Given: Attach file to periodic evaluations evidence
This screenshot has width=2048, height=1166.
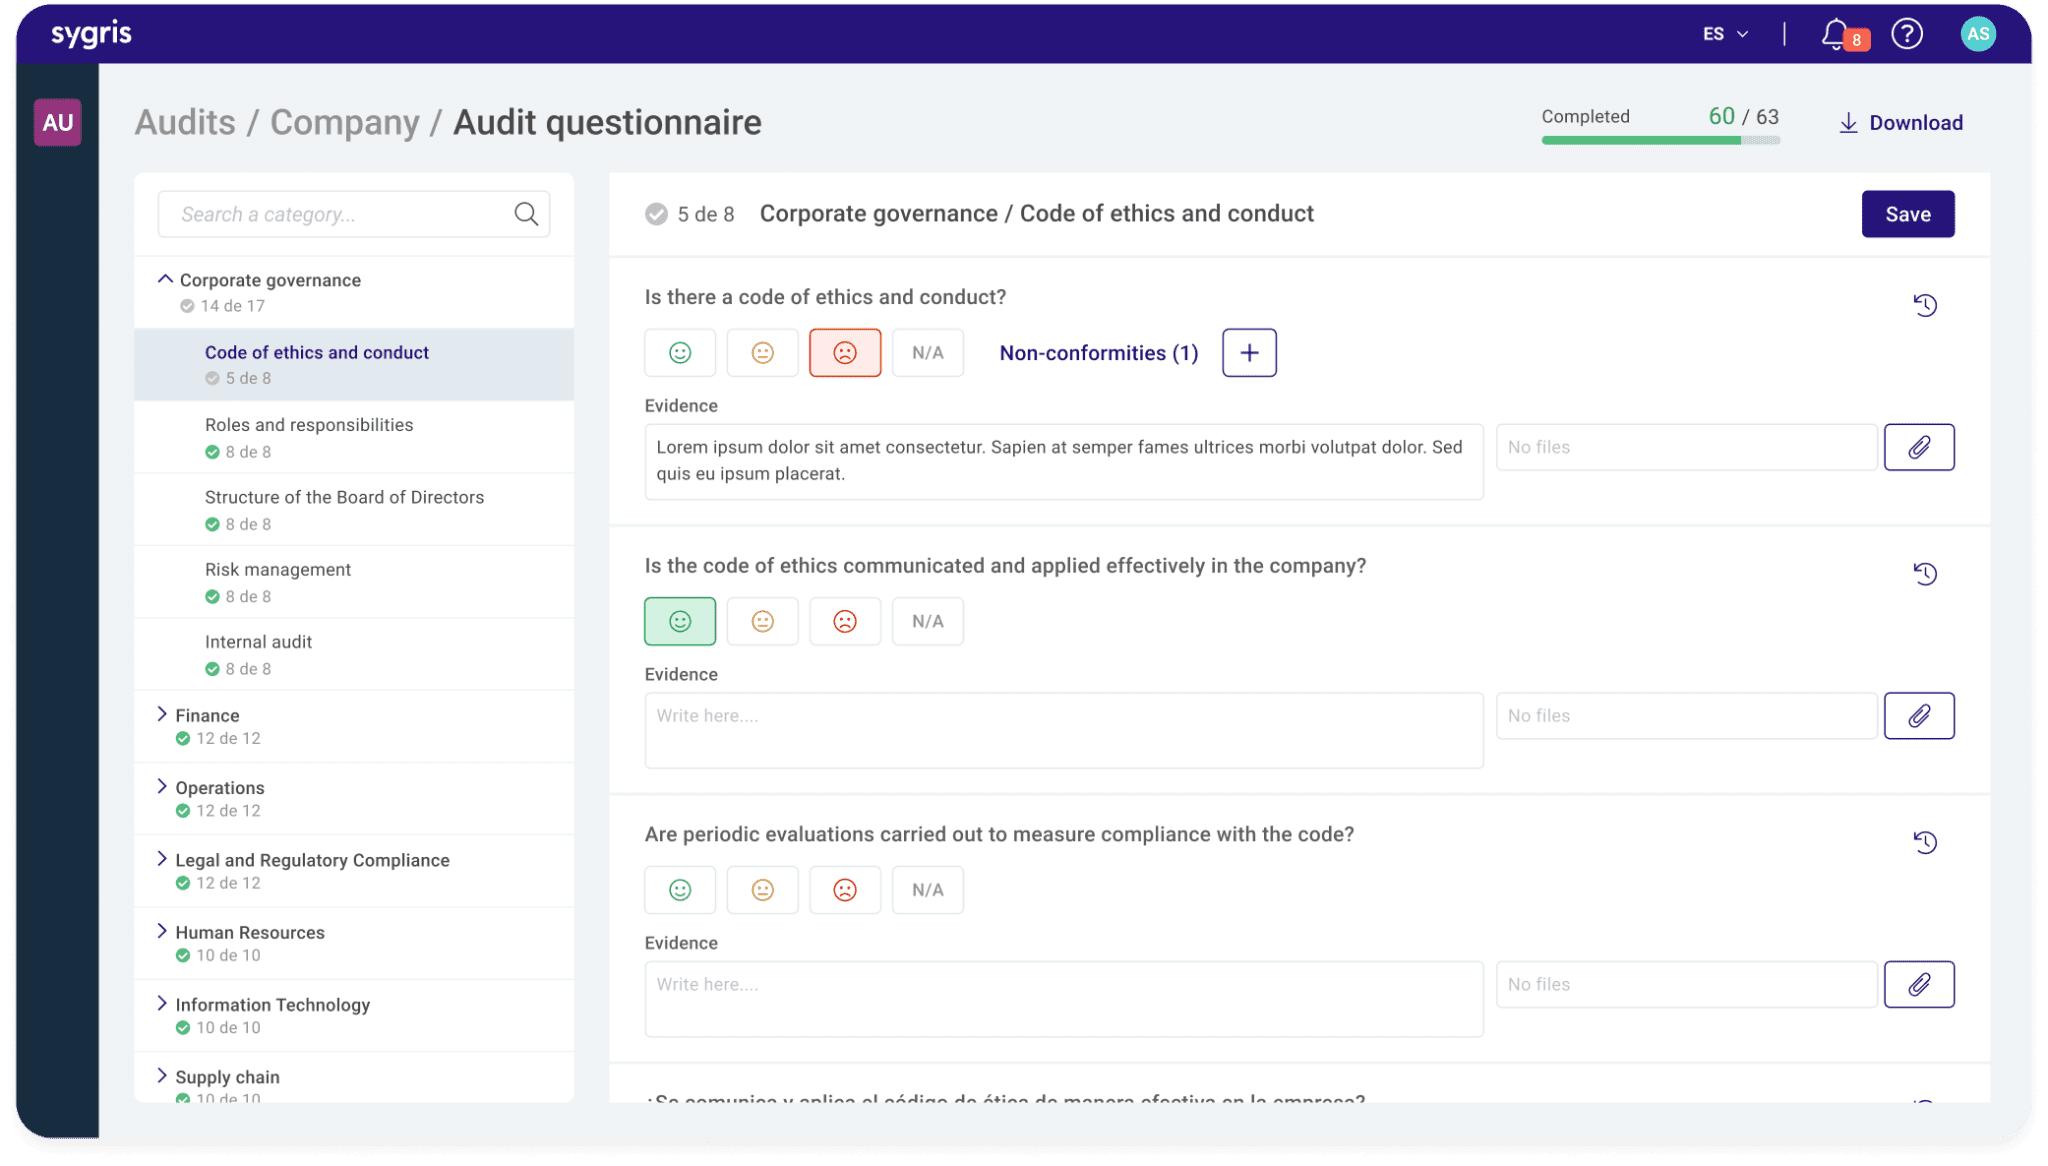Looking at the screenshot, I should (x=1919, y=984).
